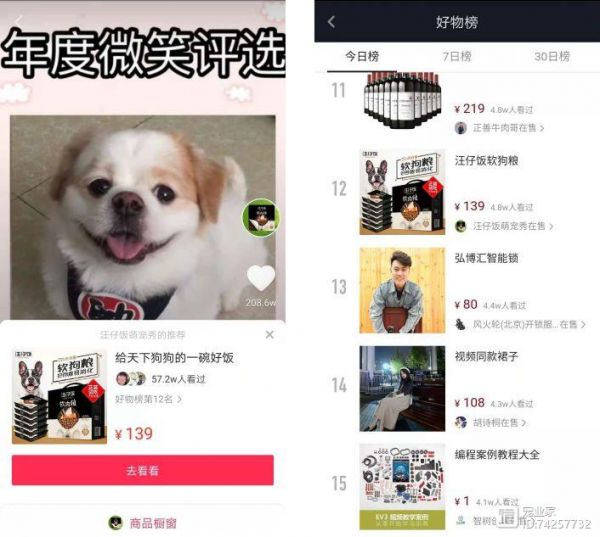Screen dimensions: 600x537
Task: Open the 弘博汇智能锁 product thumbnail
Action: pos(402,291)
